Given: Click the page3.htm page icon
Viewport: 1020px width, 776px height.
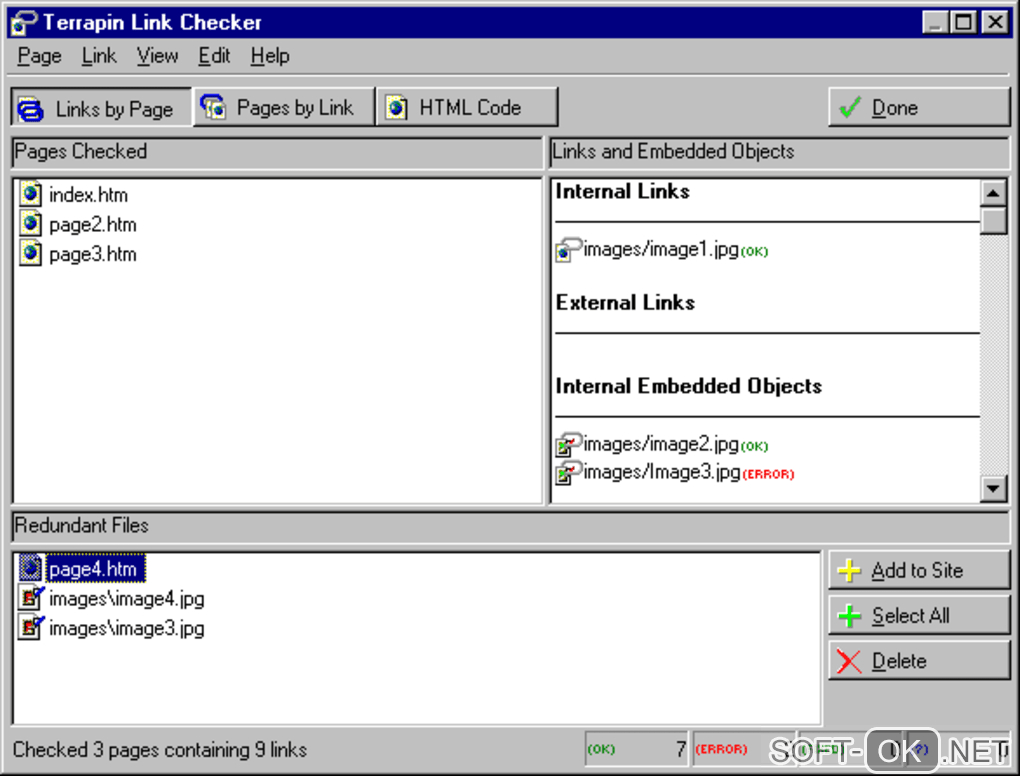Looking at the screenshot, I should [x=30, y=253].
